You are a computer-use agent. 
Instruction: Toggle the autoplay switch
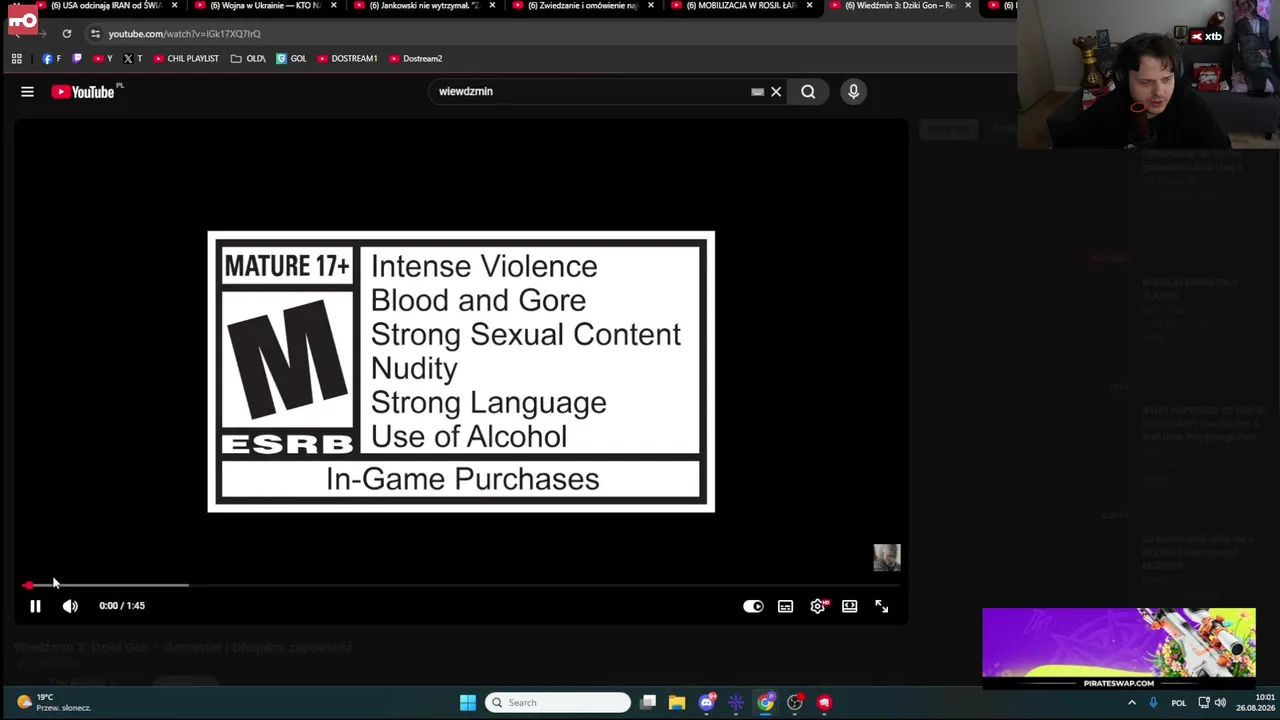click(x=753, y=606)
